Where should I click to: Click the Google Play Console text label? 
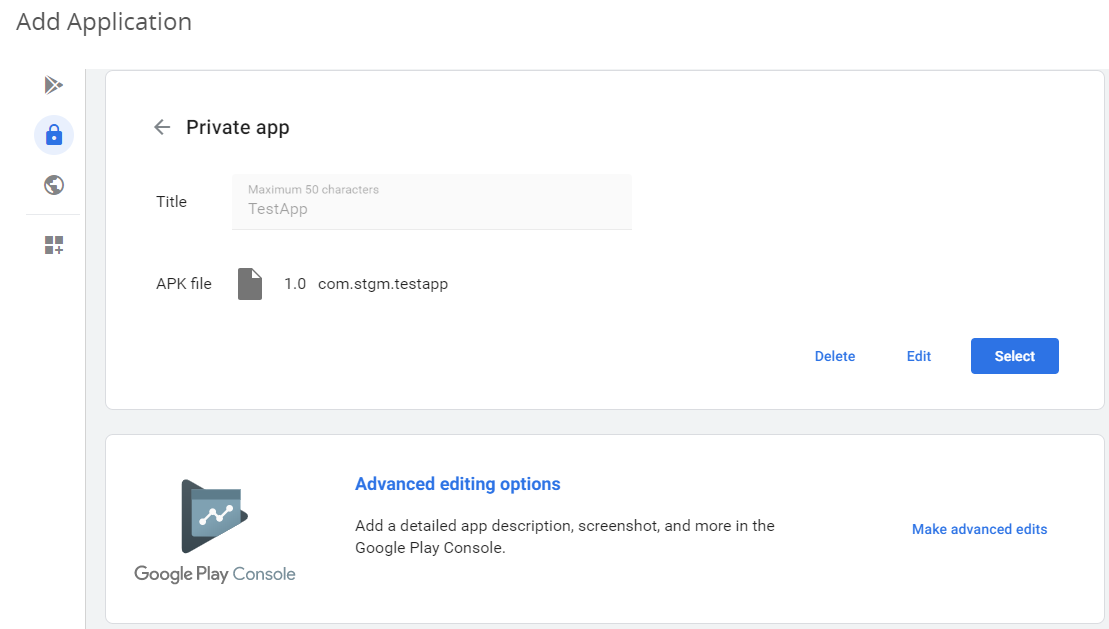click(214, 573)
